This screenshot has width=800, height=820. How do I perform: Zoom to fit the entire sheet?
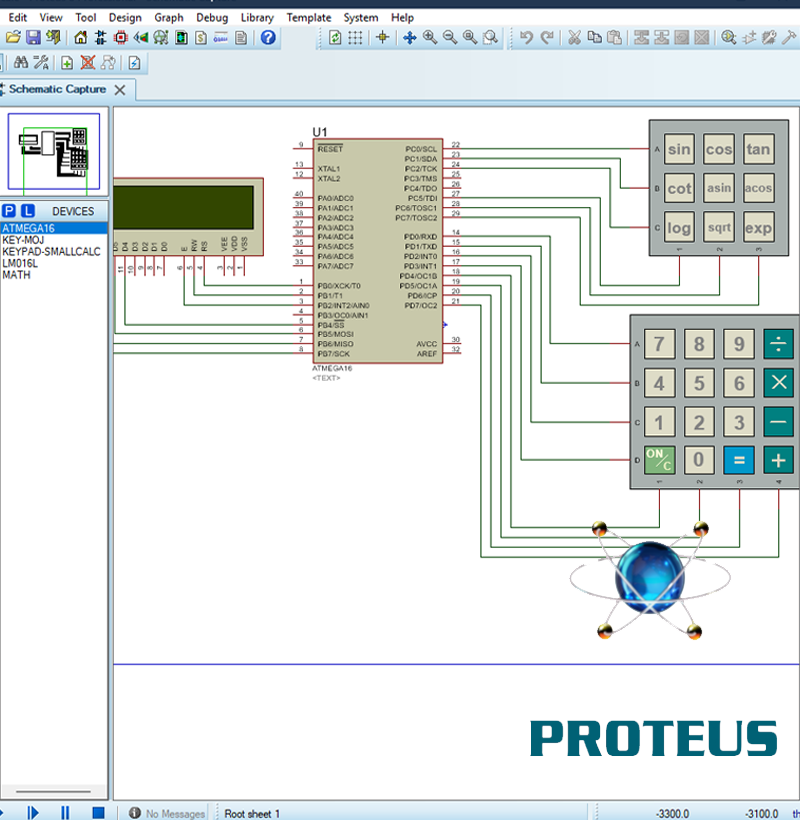(x=490, y=38)
